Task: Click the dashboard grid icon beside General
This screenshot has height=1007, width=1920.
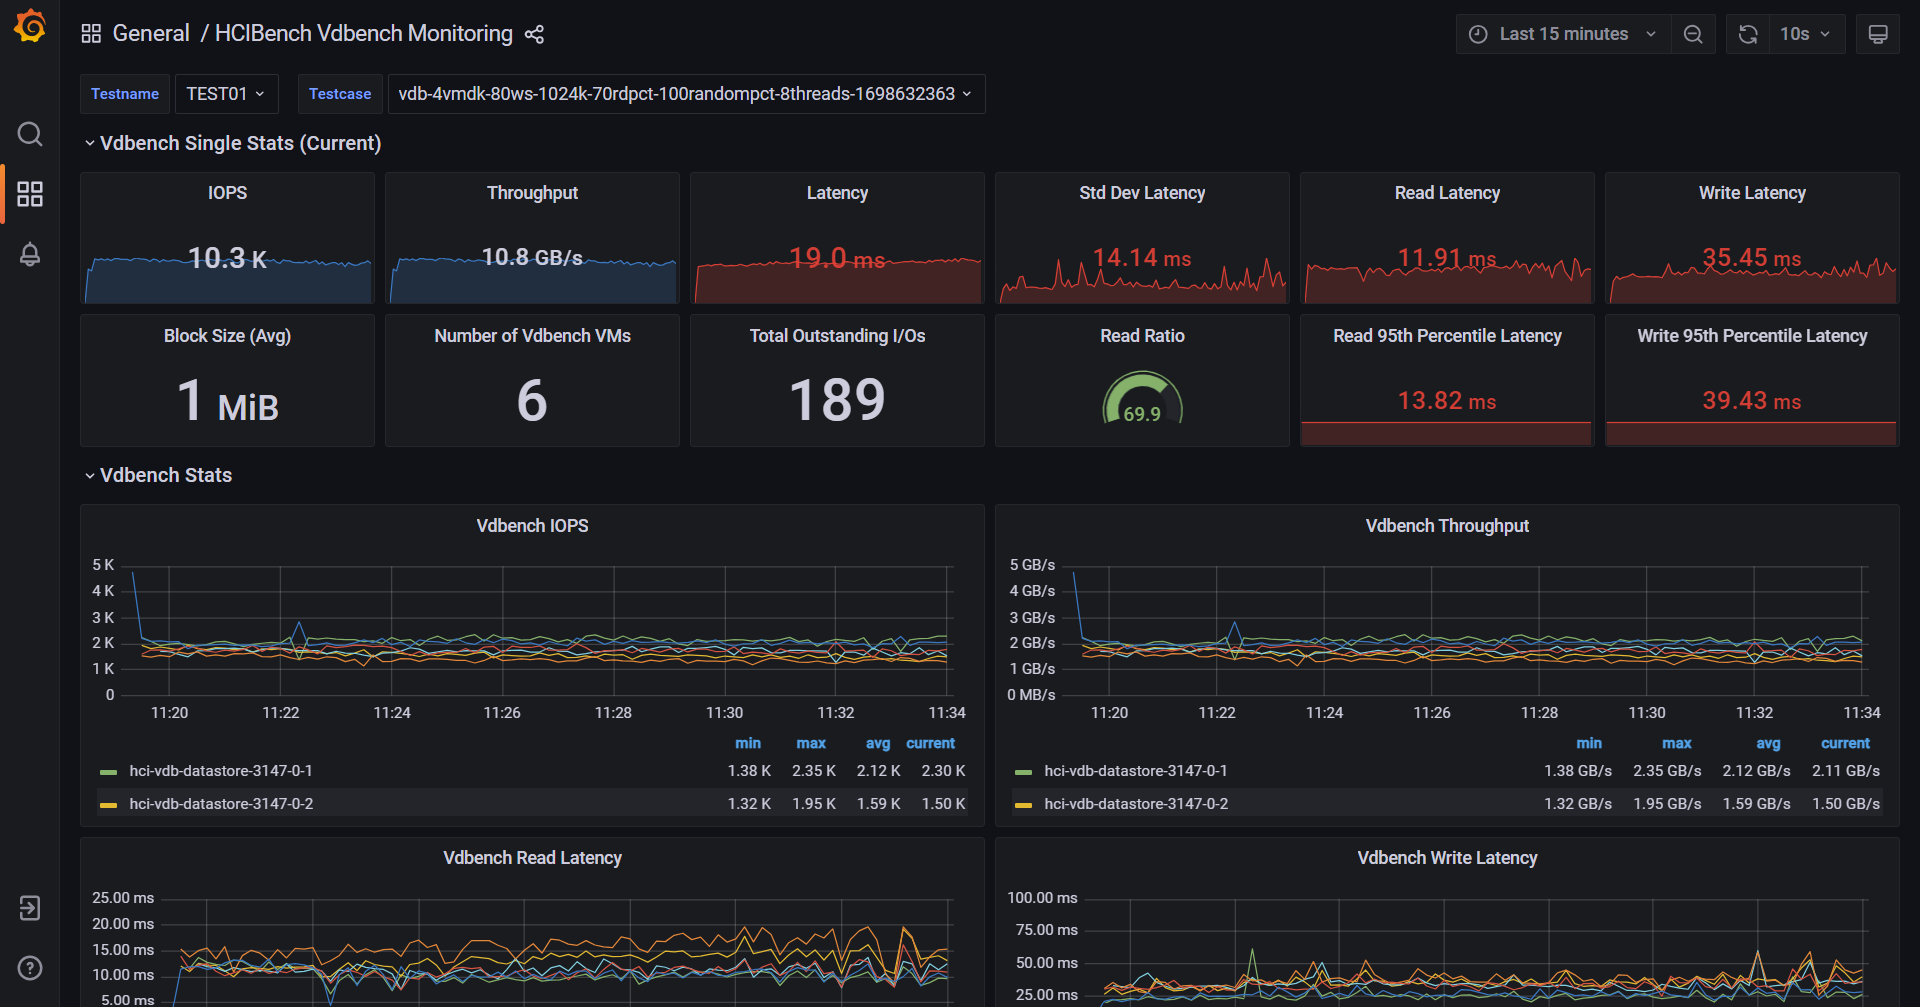Action: tap(91, 34)
